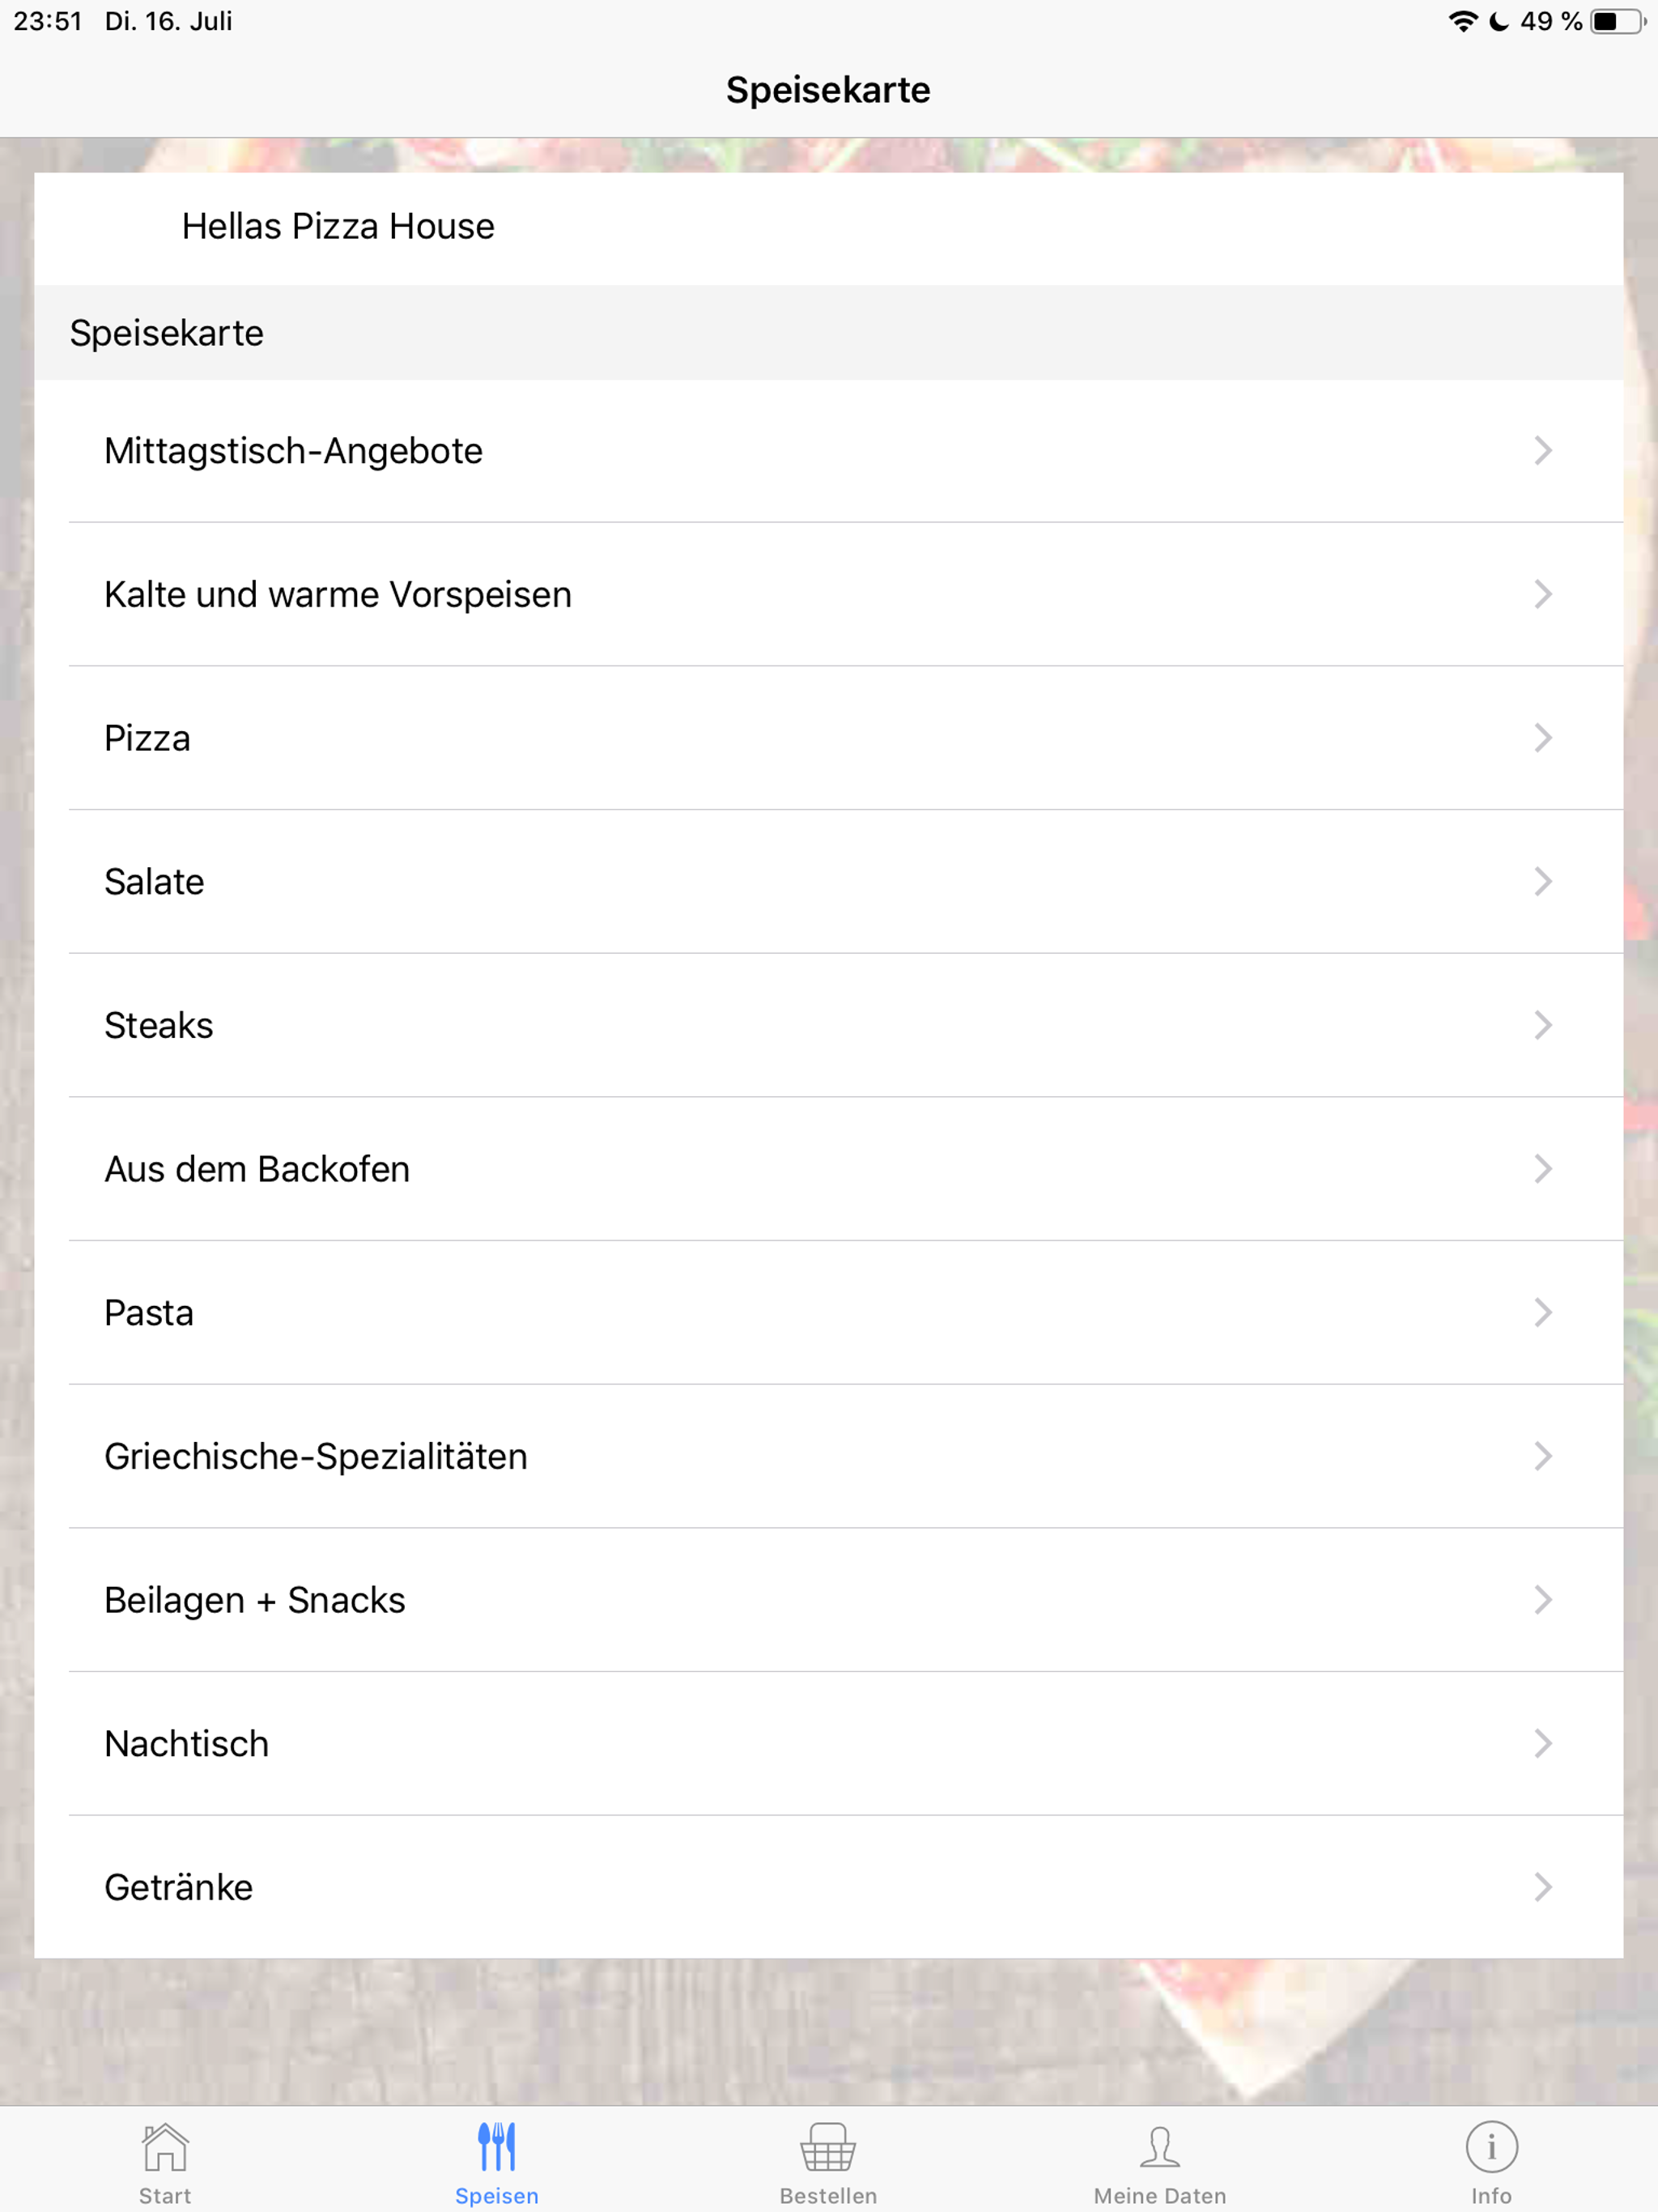Open the Steaks menu category
This screenshot has width=1658, height=2212.
[x=829, y=1025]
